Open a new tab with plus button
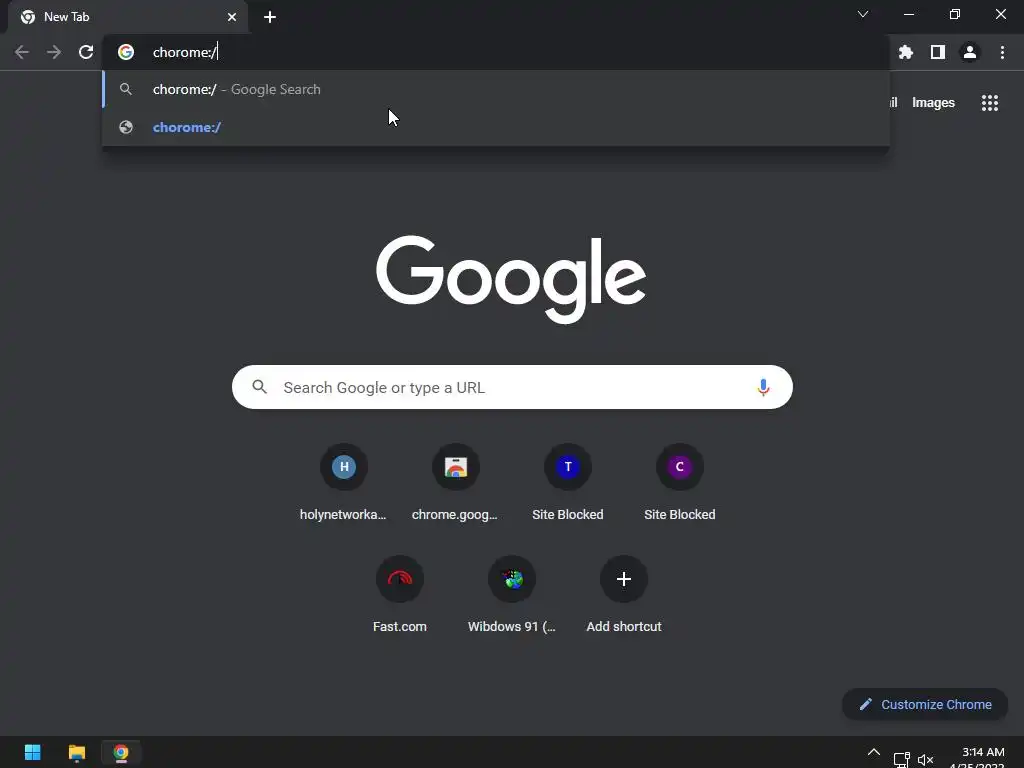The image size is (1024, 768). pyautogui.click(x=270, y=17)
